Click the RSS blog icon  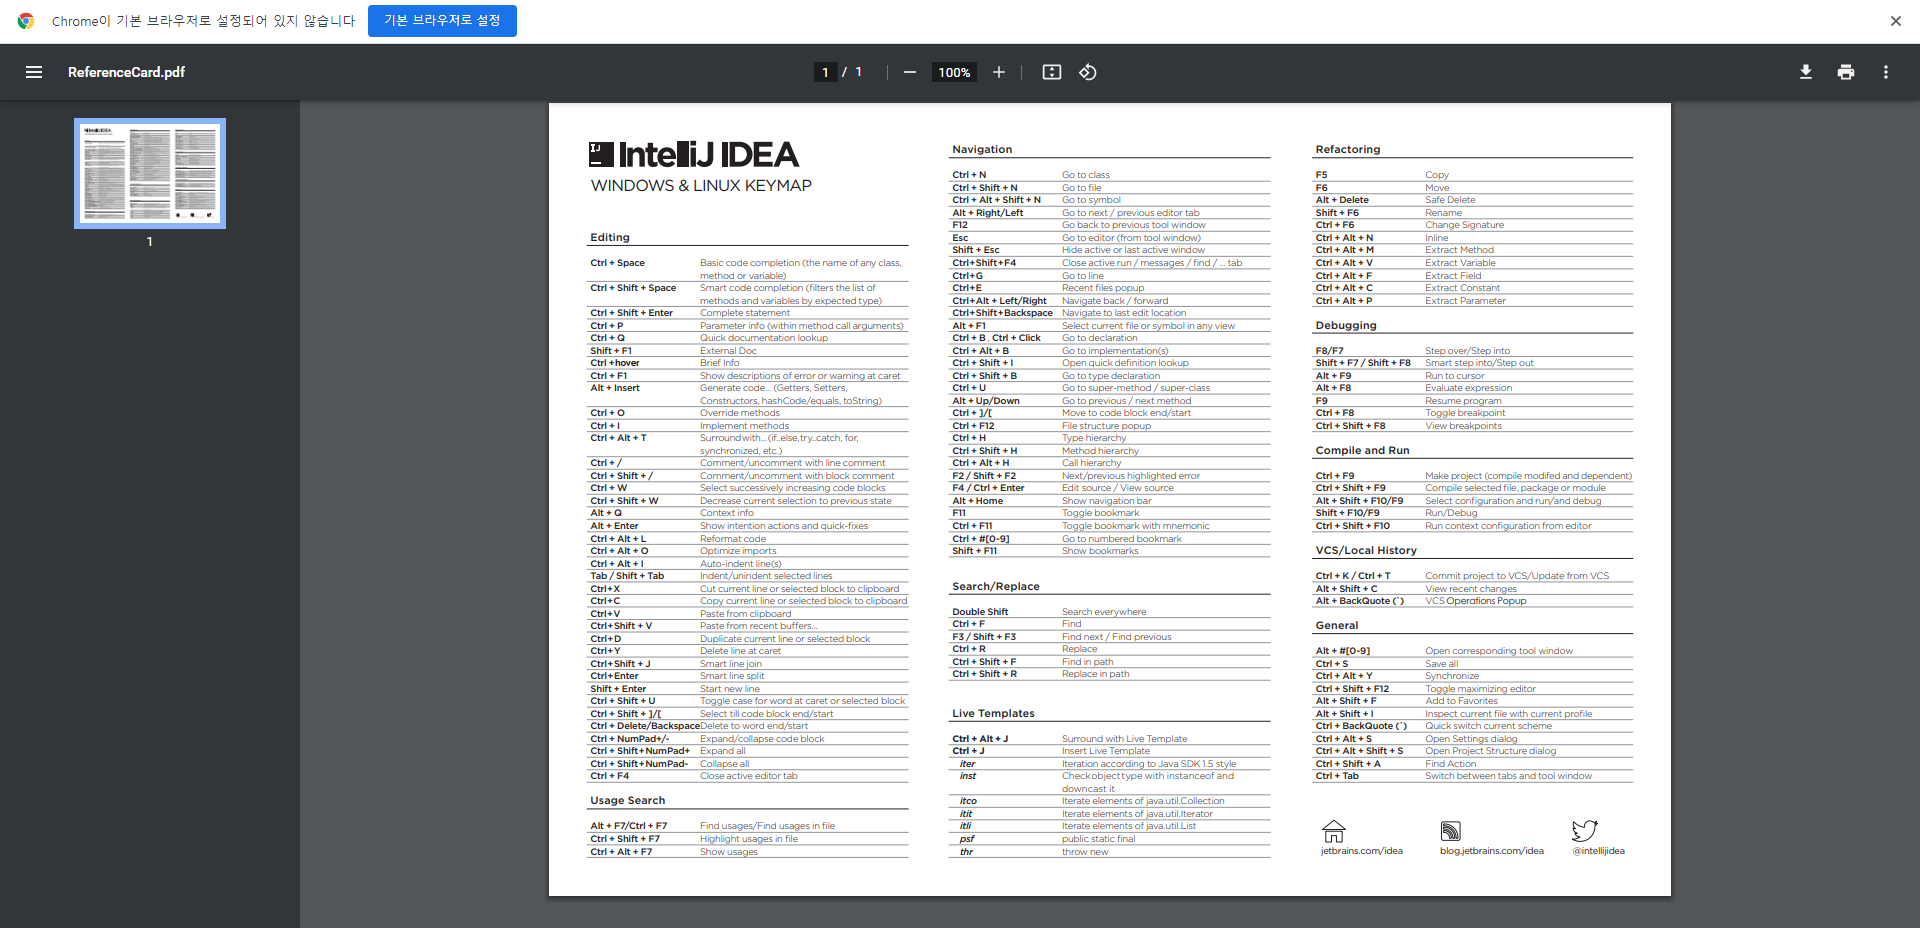click(x=1451, y=831)
